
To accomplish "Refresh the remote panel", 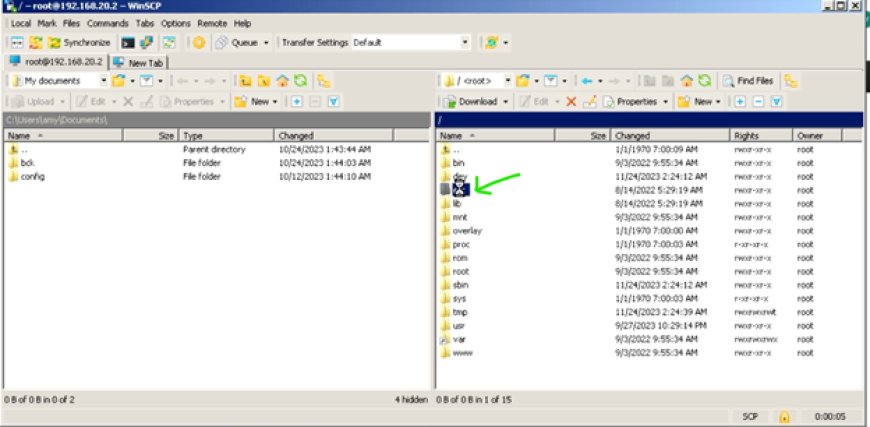I will pos(704,81).
